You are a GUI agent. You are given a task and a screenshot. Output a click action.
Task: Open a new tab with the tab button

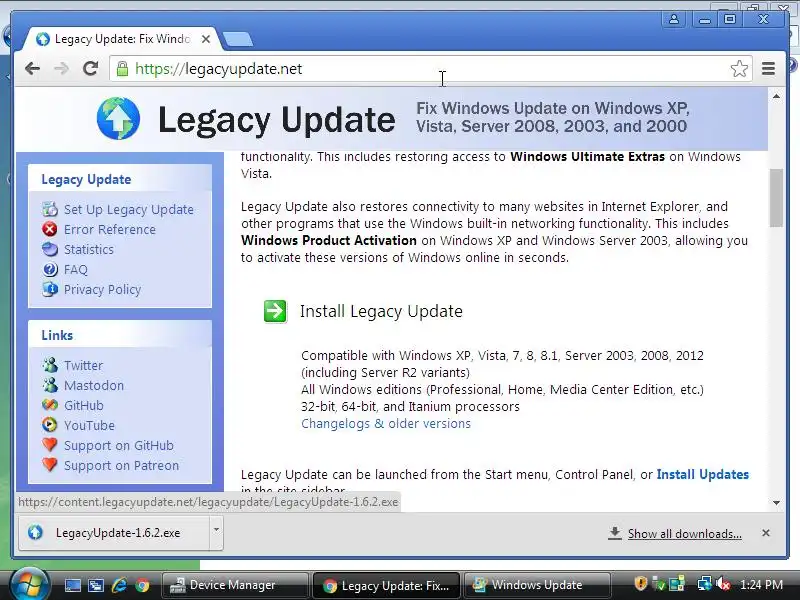tap(238, 39)
